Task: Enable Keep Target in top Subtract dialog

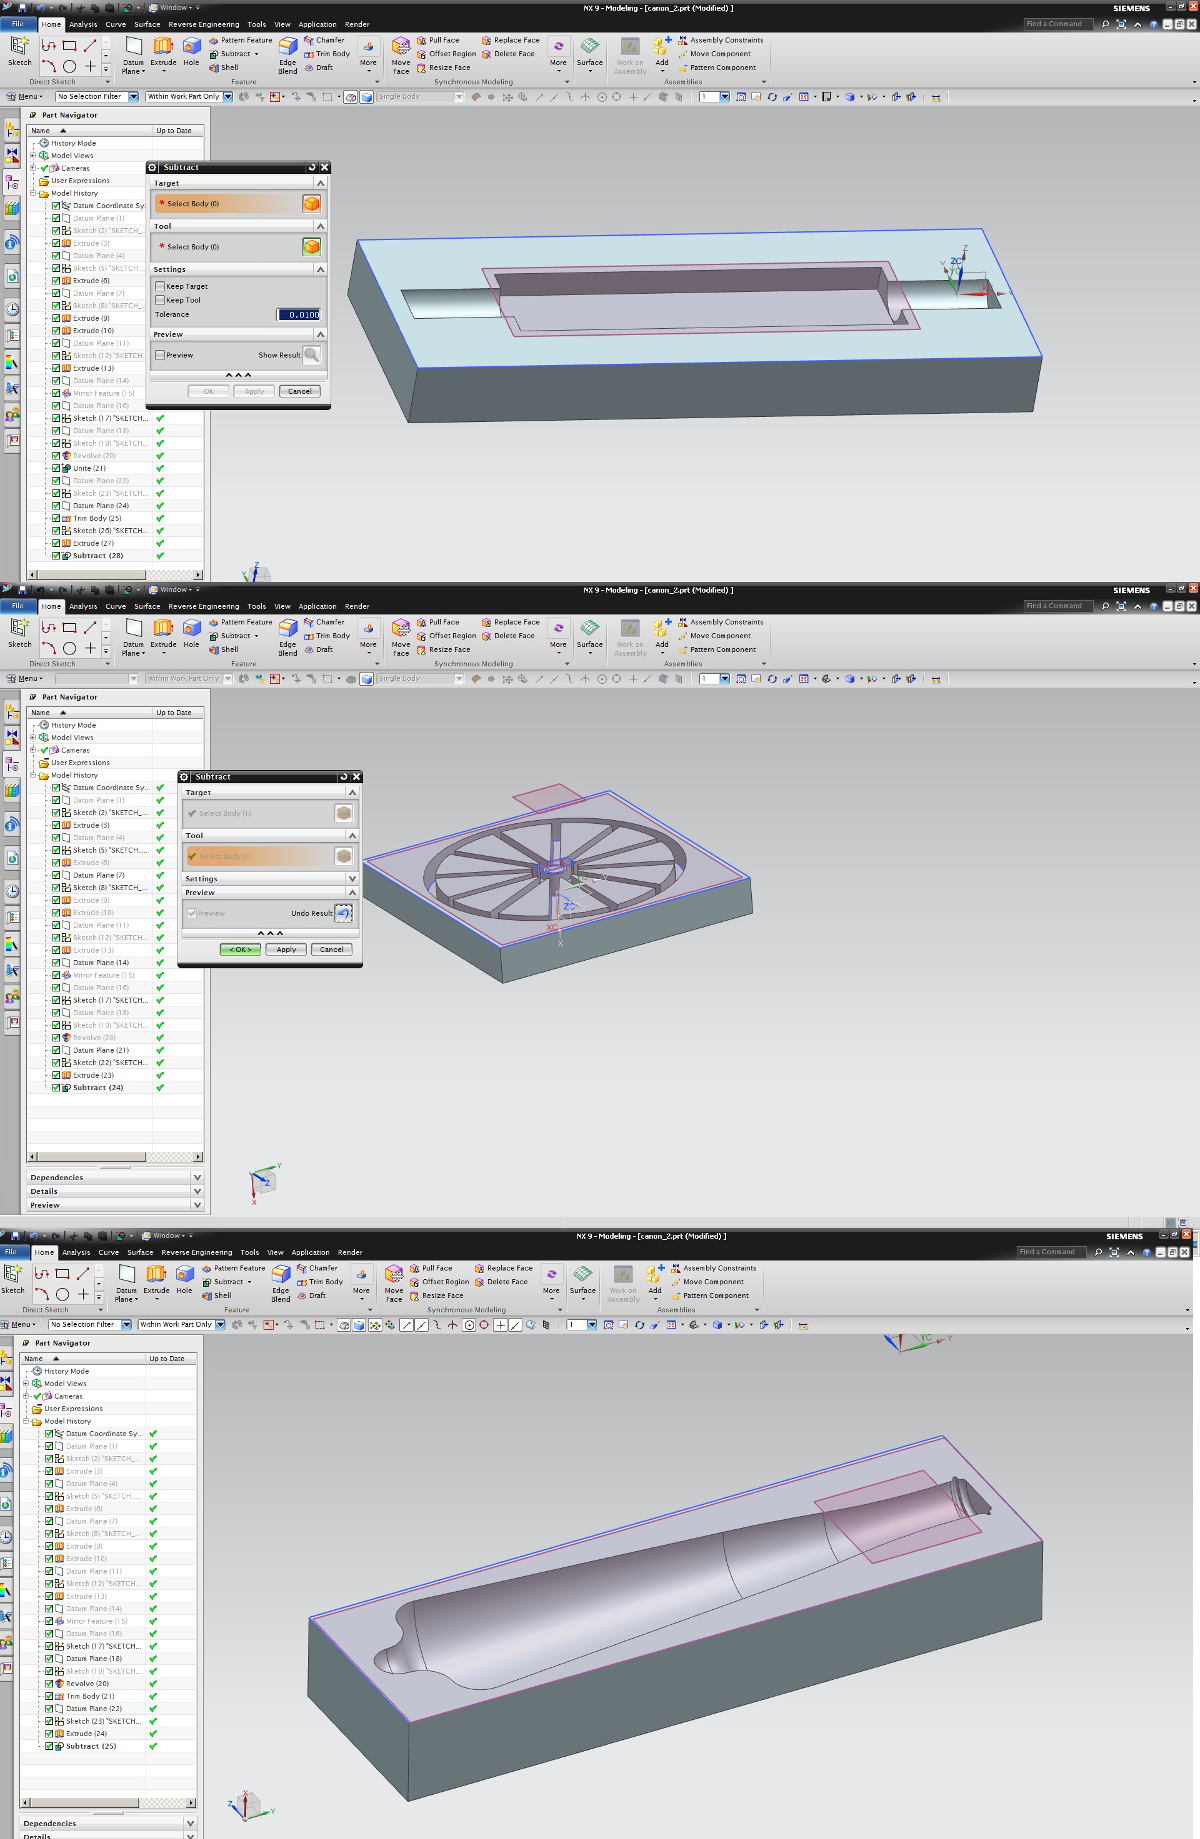Action: click(160, 286)
